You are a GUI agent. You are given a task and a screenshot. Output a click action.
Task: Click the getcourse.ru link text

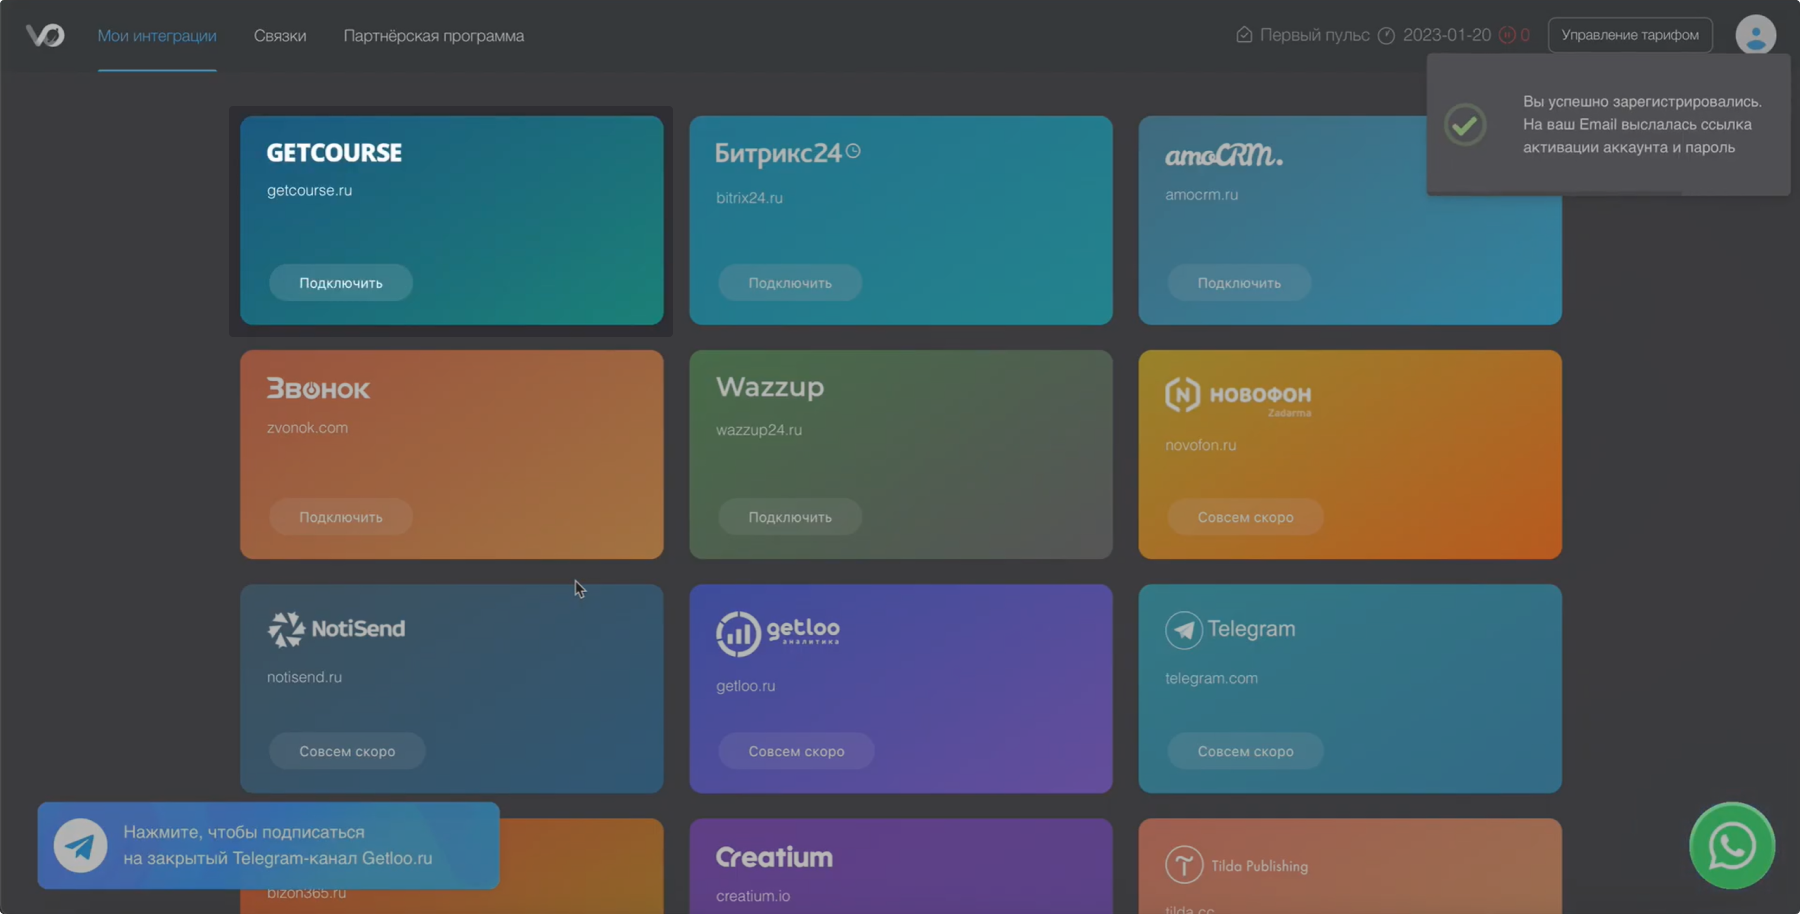[x=309, y=190]
